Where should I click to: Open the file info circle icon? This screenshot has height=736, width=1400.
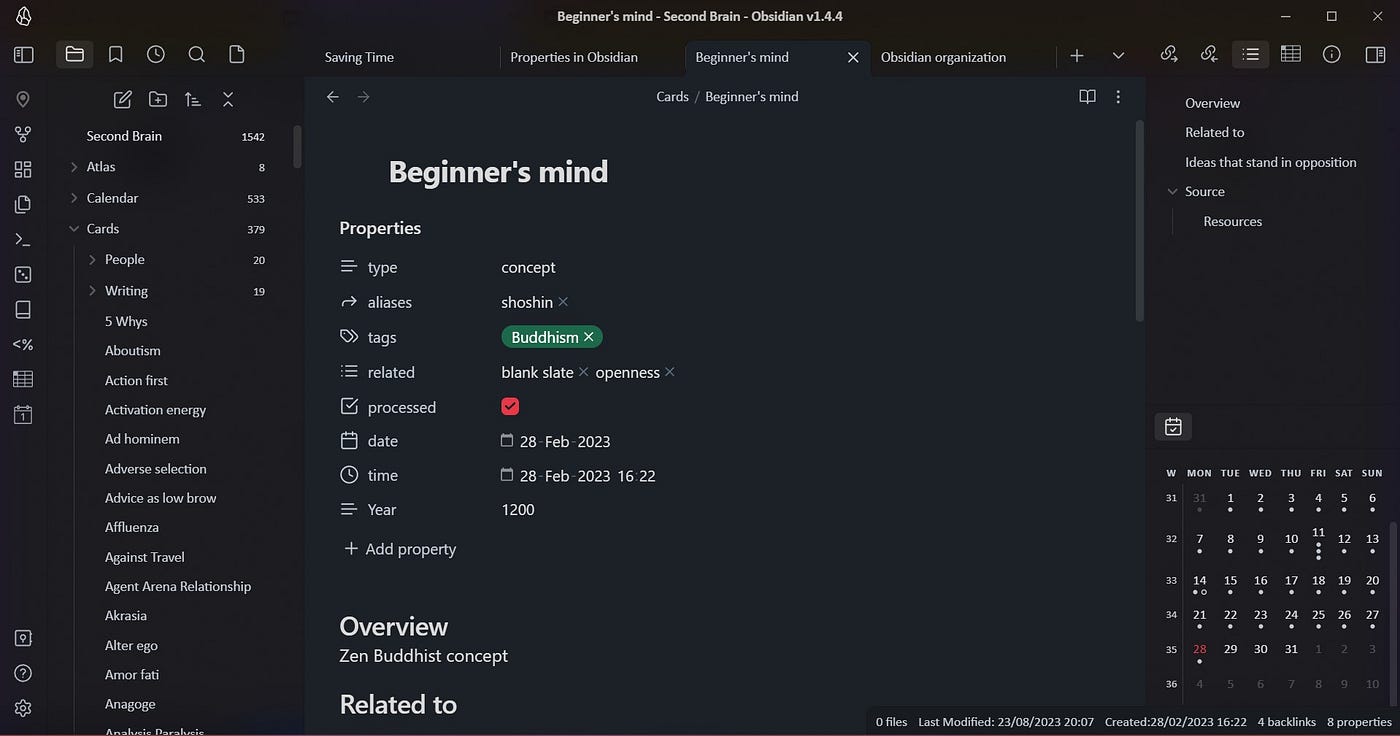pos(1332,55)
